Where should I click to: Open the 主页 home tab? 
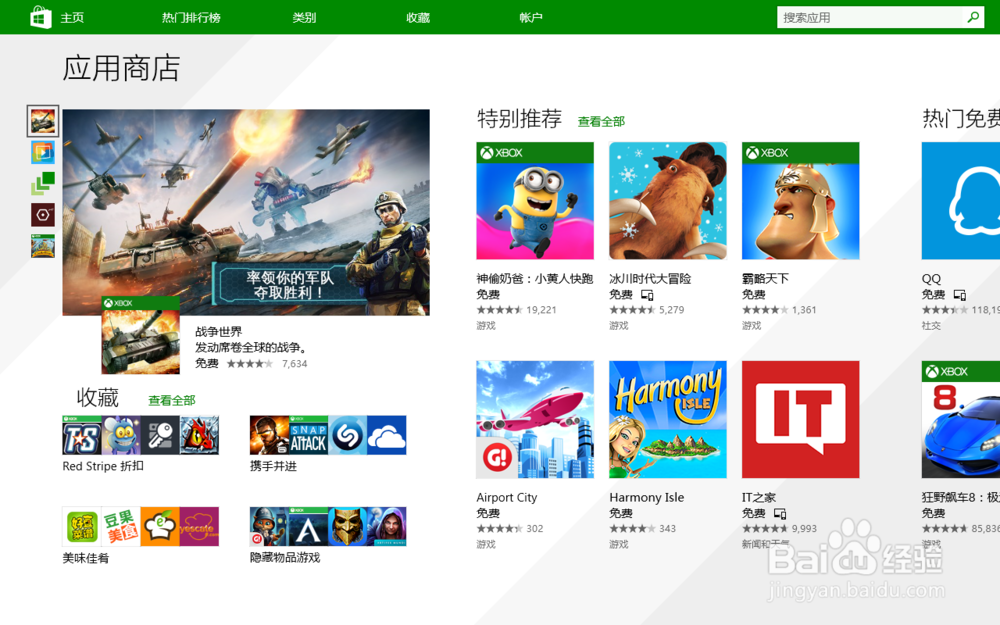(x=72, y=18)
